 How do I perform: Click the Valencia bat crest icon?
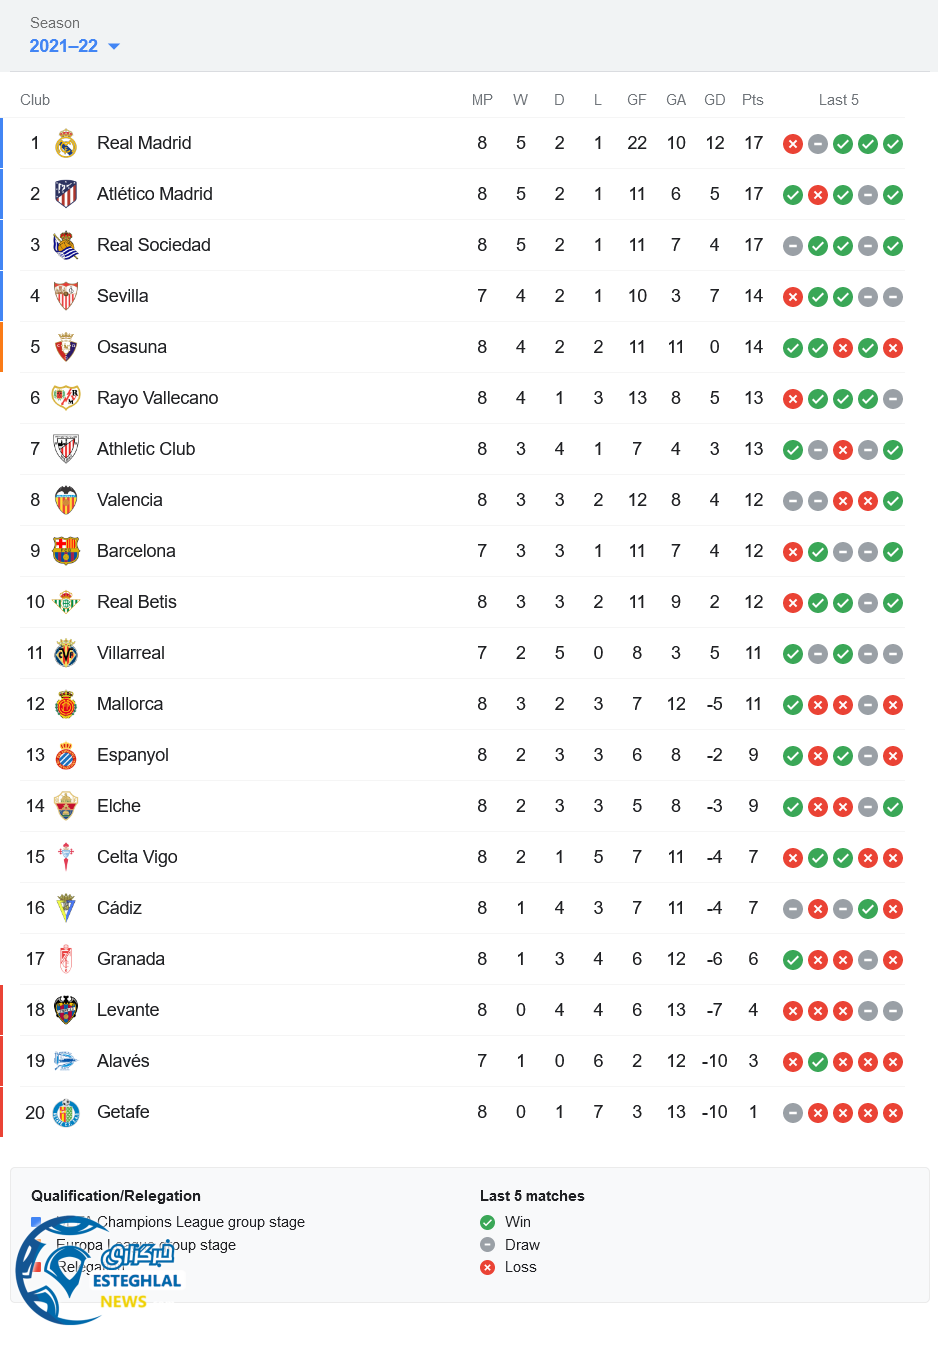(x=66, y=500)
